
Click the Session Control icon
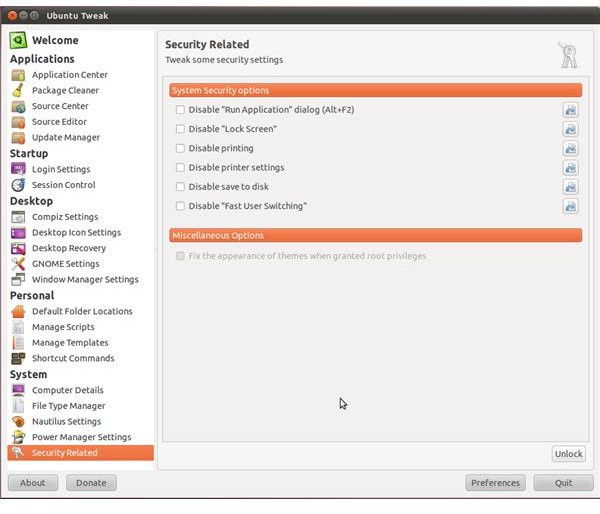[18, 185]
